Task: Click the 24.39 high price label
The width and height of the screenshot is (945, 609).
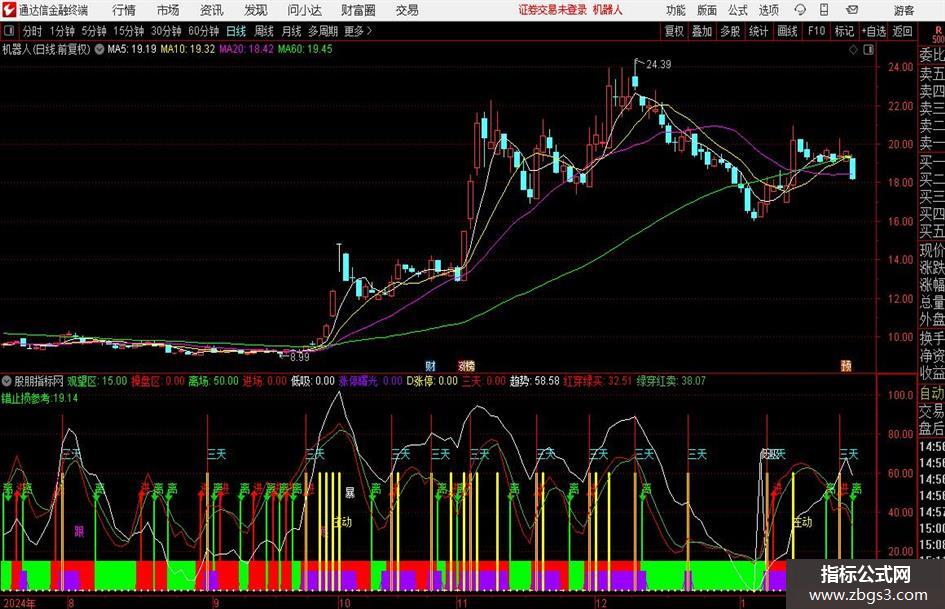Action: [658, 65]
